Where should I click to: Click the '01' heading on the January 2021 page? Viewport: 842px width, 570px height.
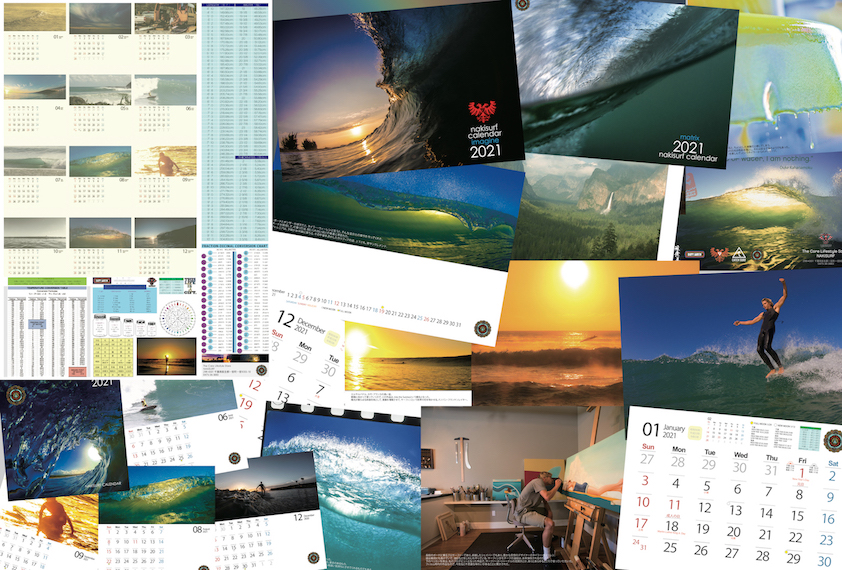[651, 429]
